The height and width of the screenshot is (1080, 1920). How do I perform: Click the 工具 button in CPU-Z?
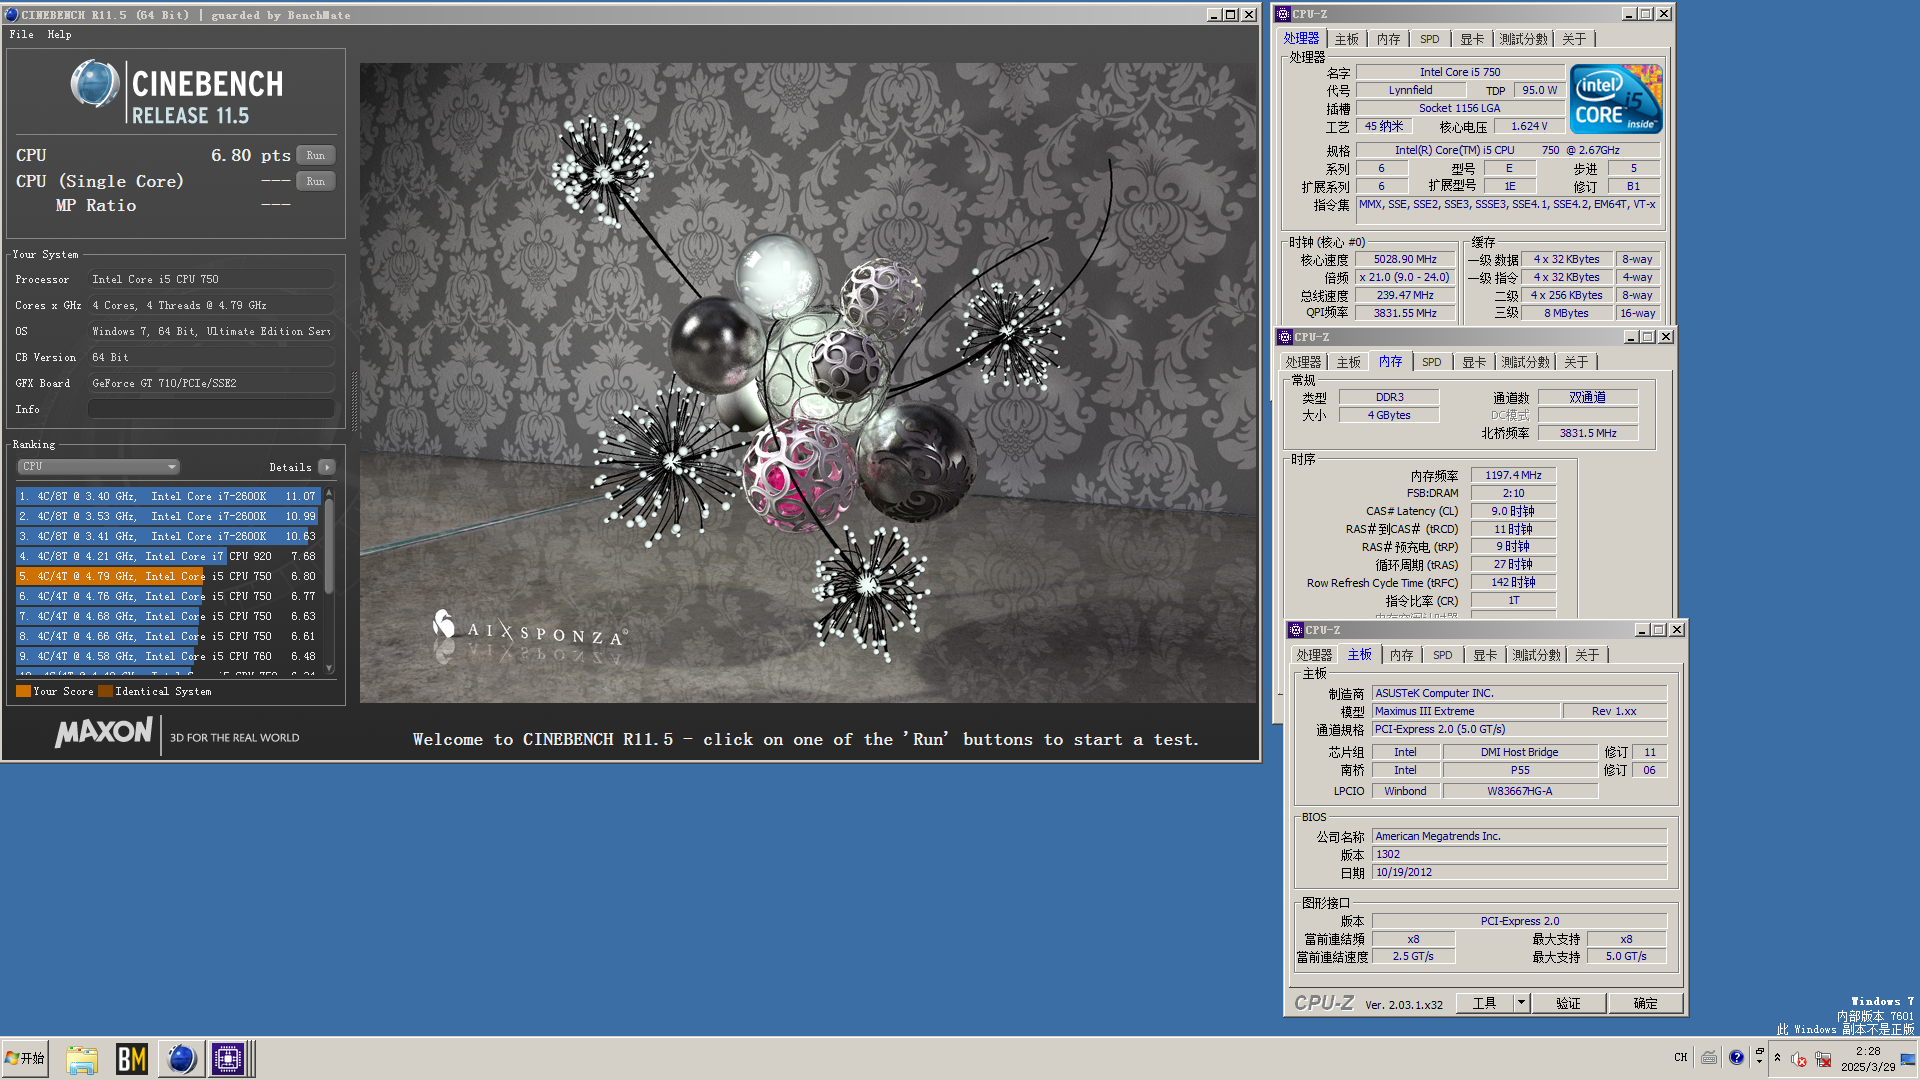tap(1485, 1003)
